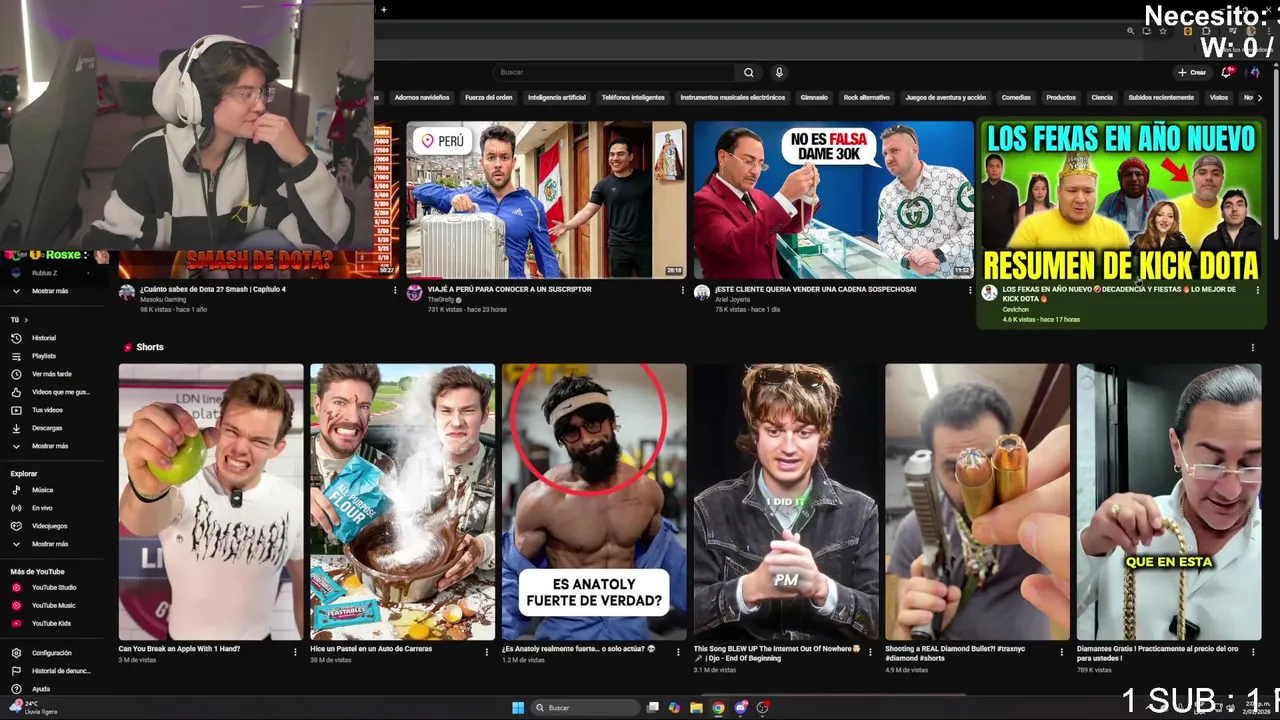The height and width of the screenshot is (720, 1280).
Task: Activate voice search microphone icon
Action: [x=779, y=72]
